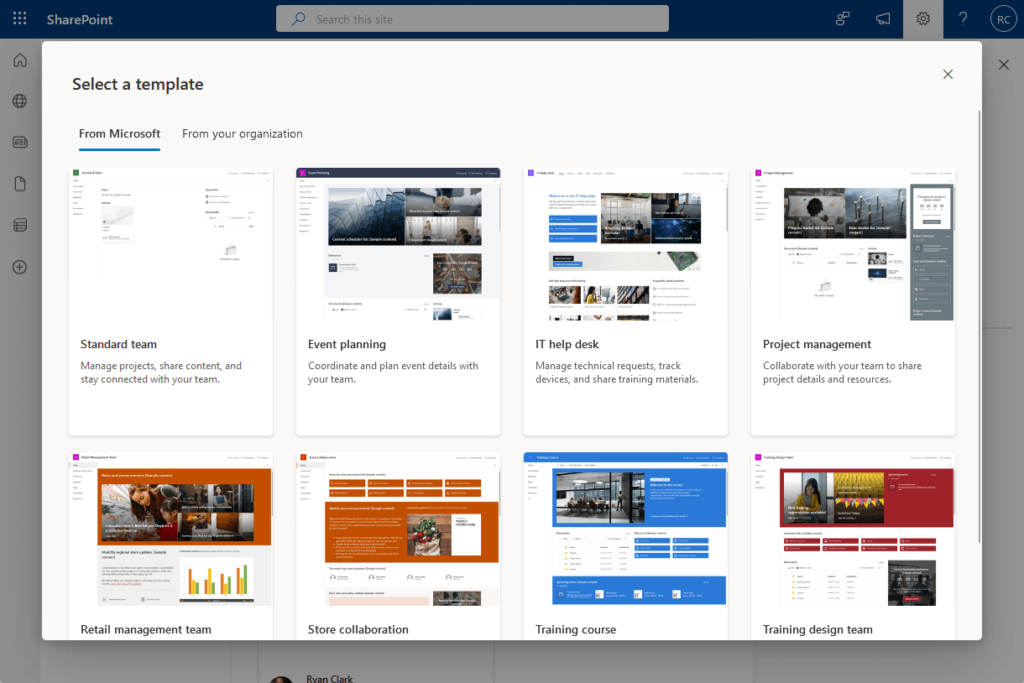Image resolution: width=1024 pixels, height=683 pixels.
Task: Click the Training design team title
Action: [818, 629]
